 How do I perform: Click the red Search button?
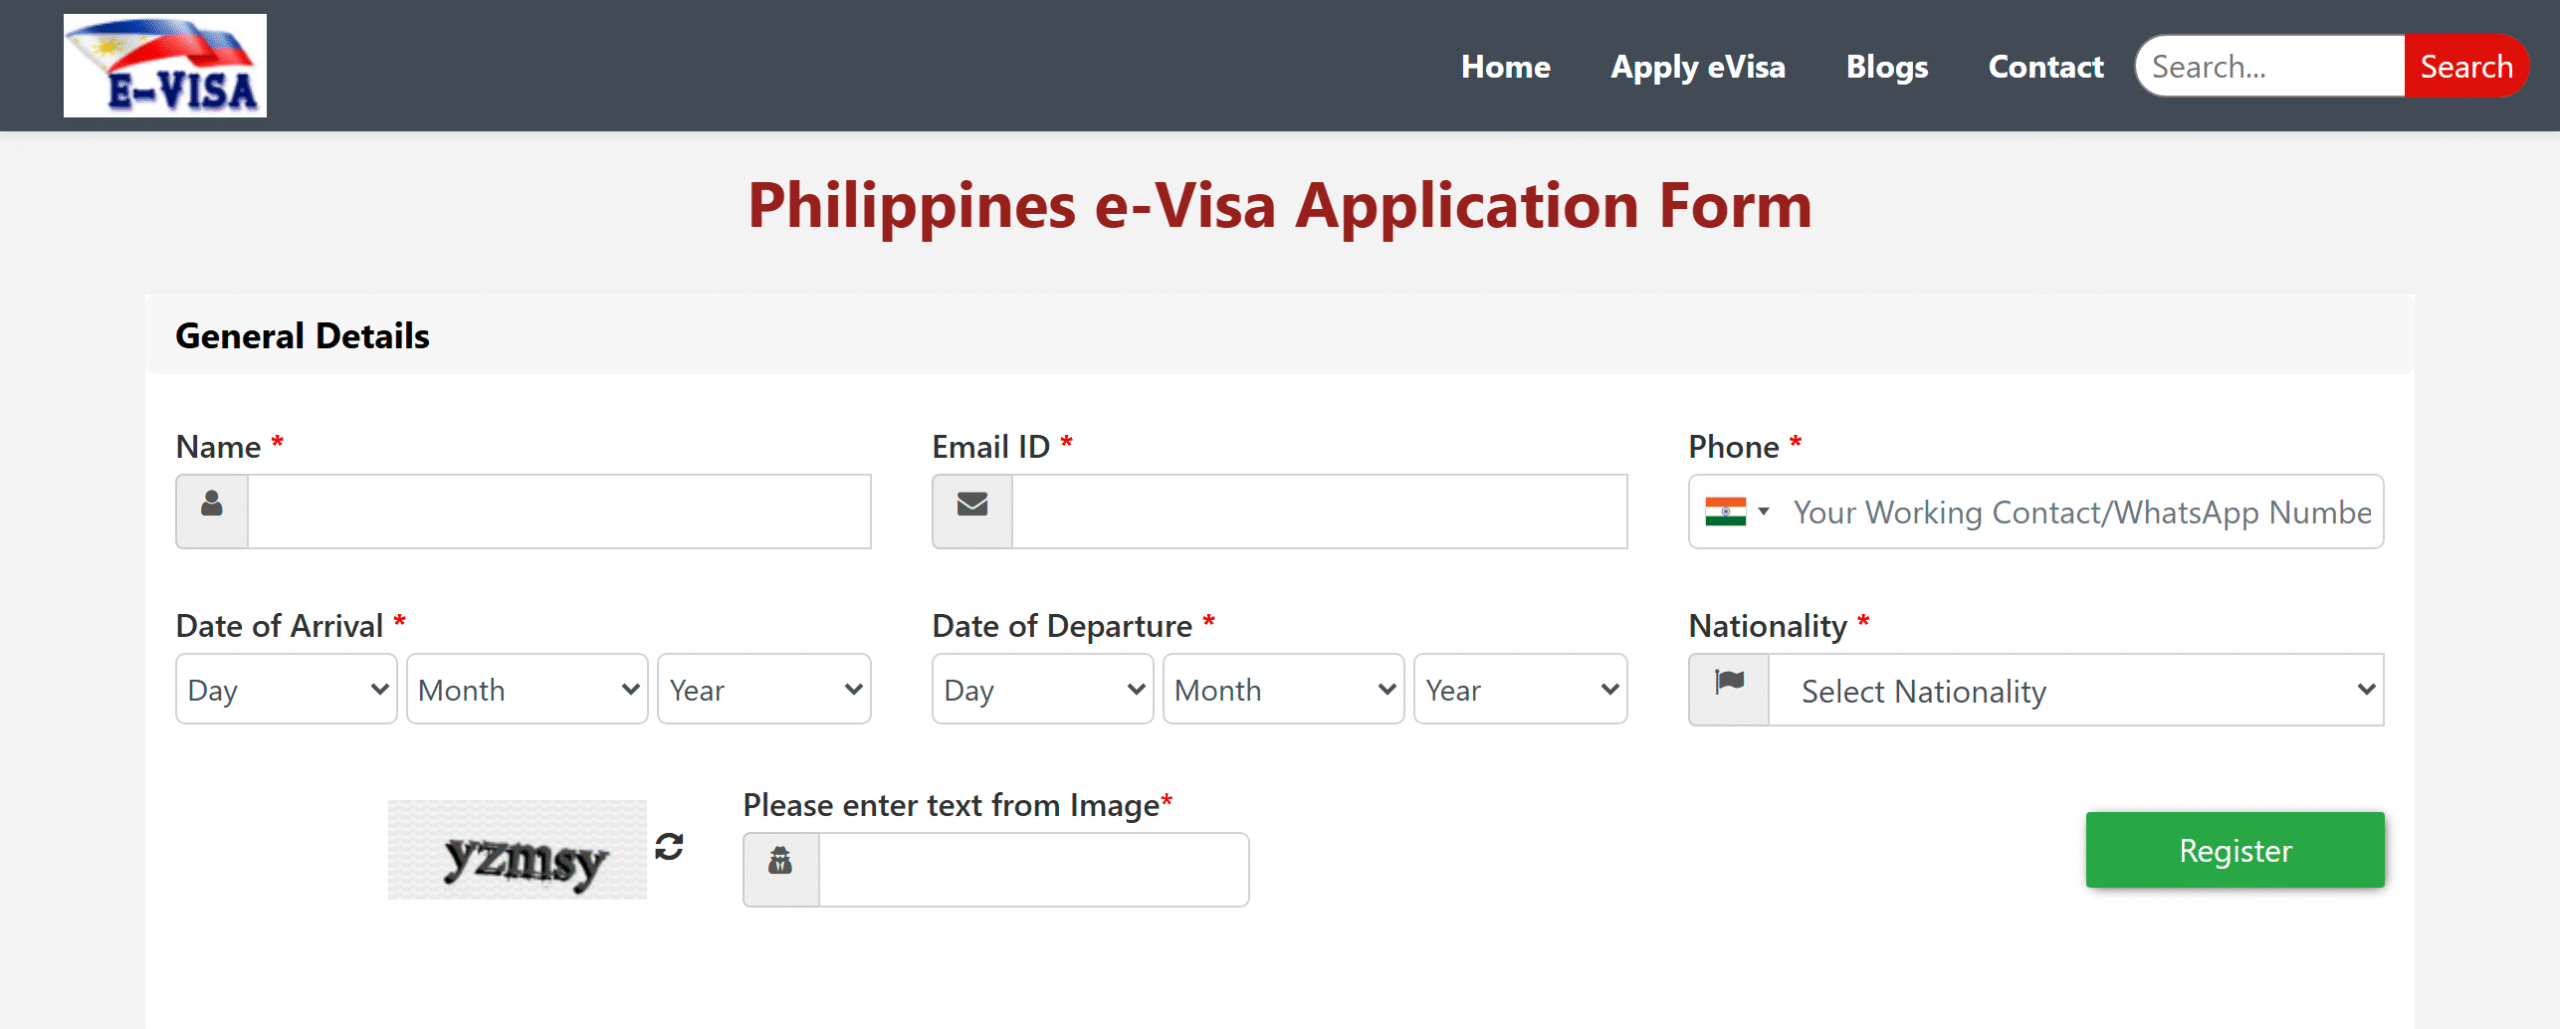point(2465,67)
